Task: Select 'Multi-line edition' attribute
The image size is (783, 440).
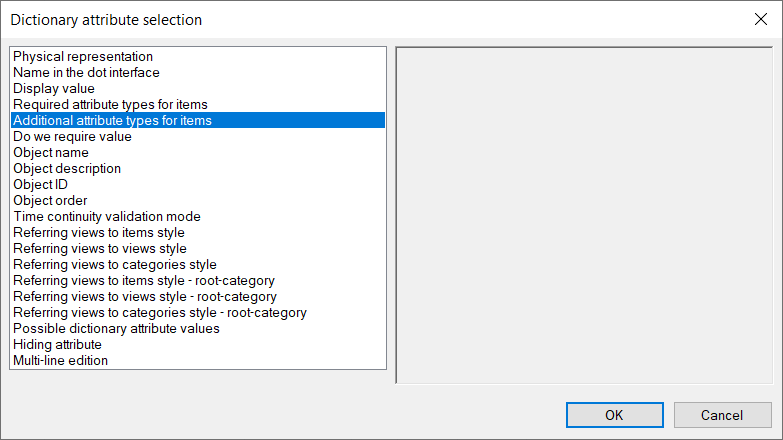Action: point(198,360)
